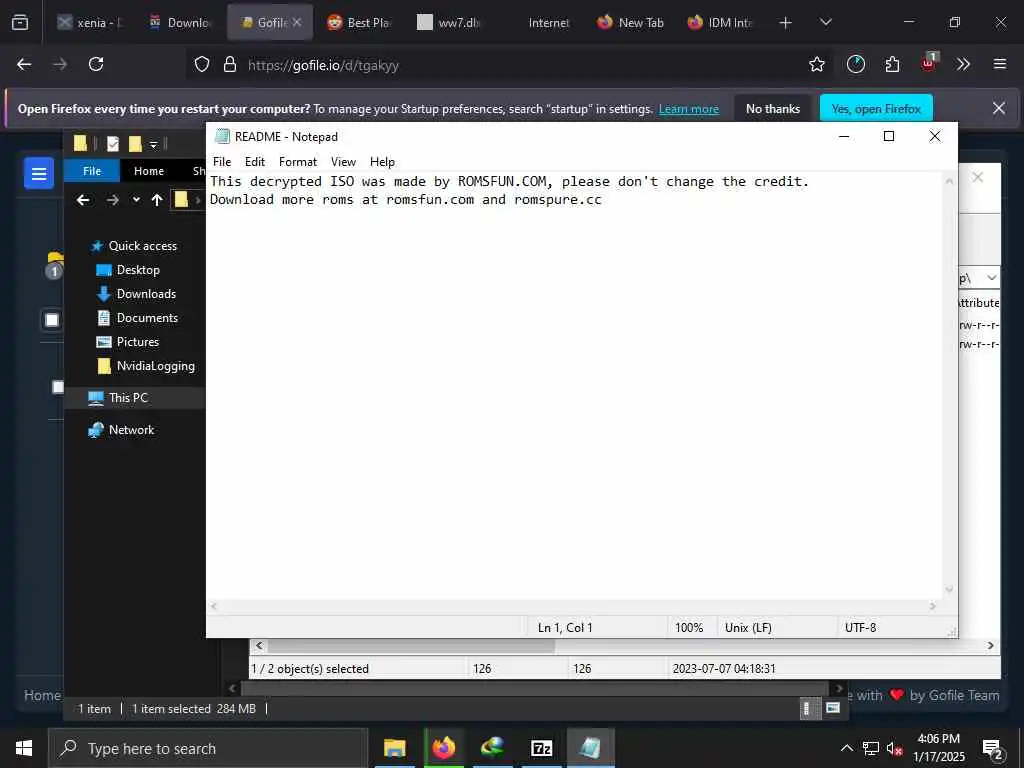
Task: Click 7-Zip horizontal scrollbar right arrow
Action: 991,646
